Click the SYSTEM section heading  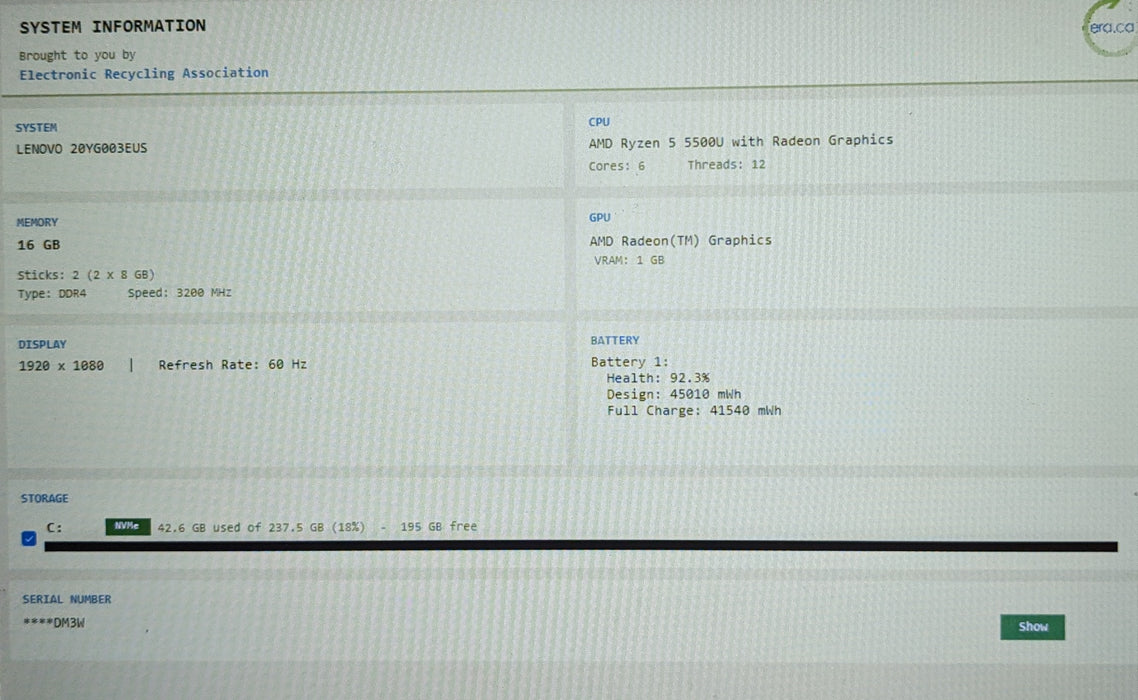tap(36, 128)
